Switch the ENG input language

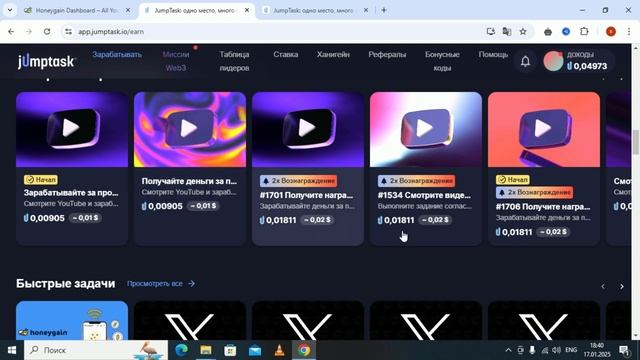point(571,350)
